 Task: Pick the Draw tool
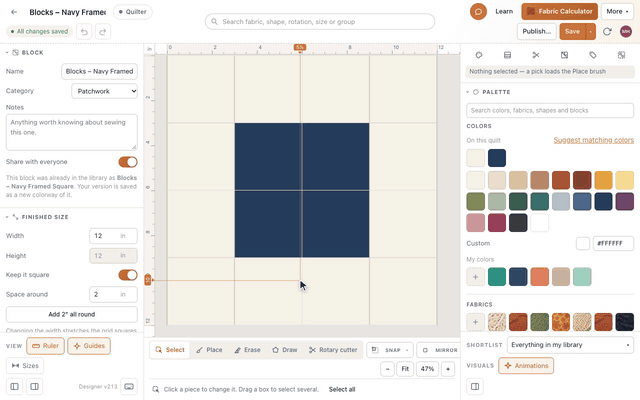point(284,350)
